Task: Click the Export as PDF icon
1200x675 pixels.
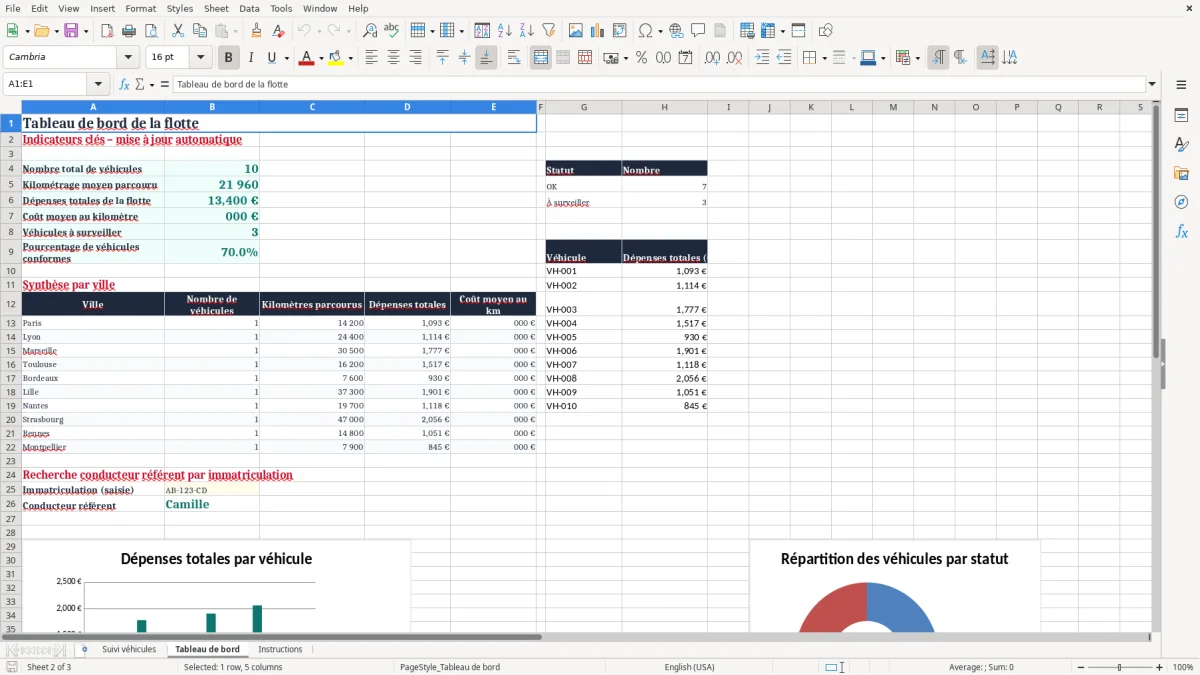Action: (107, 31)
